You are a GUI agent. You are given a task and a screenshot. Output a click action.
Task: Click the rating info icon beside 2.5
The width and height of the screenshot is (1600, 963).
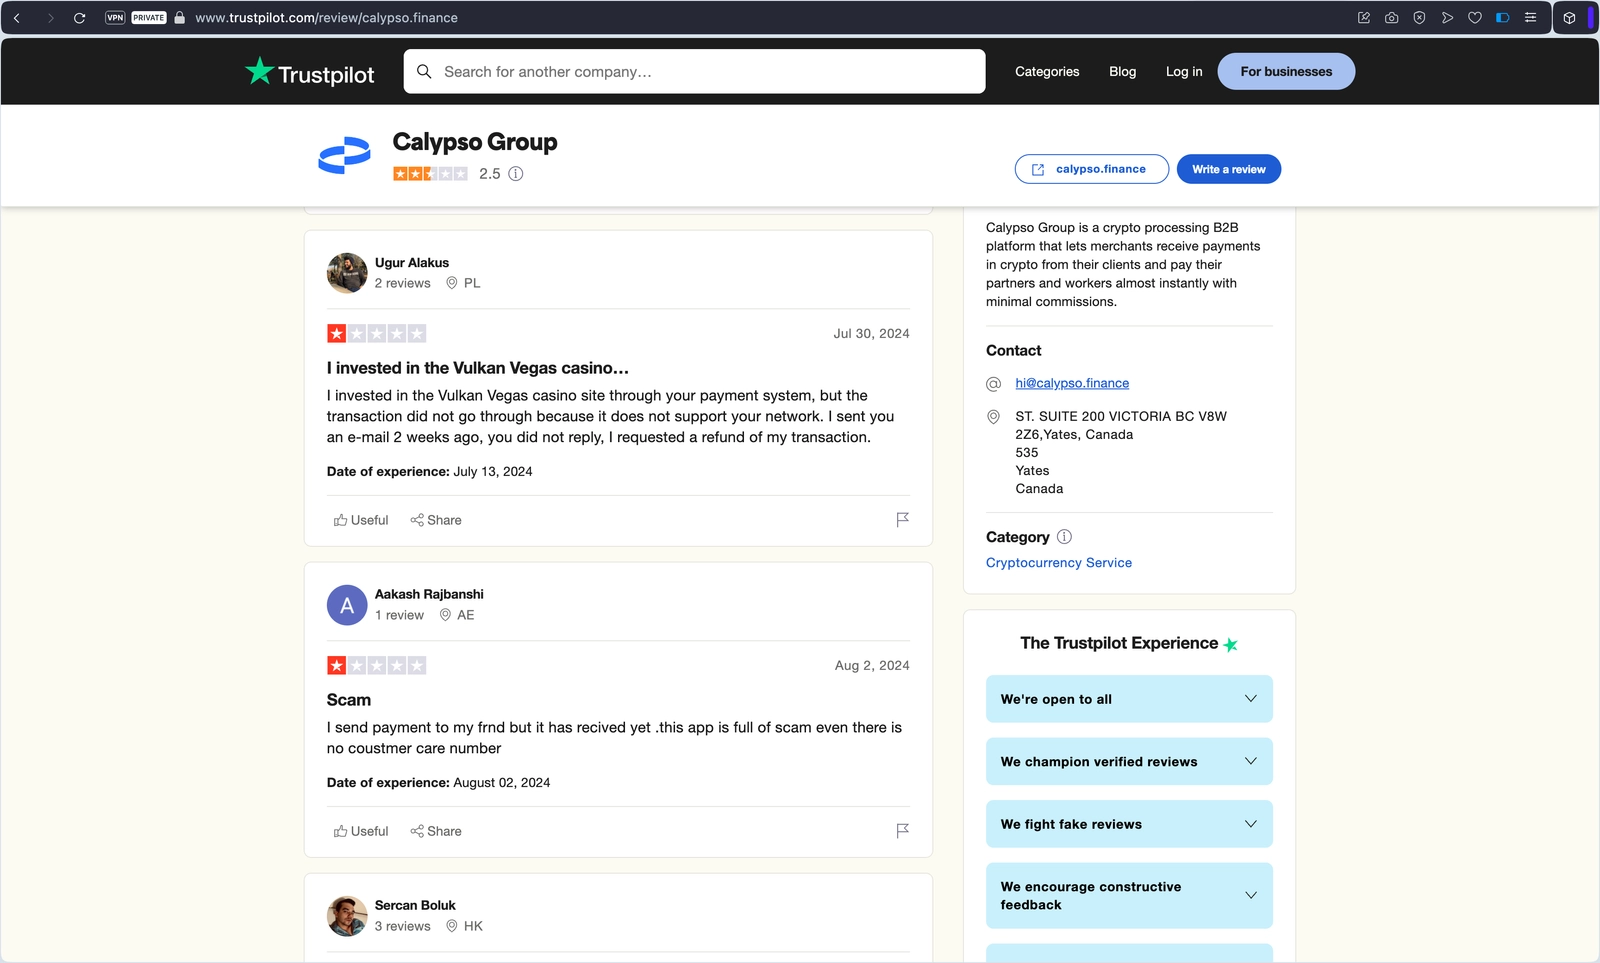click(516, 174)
